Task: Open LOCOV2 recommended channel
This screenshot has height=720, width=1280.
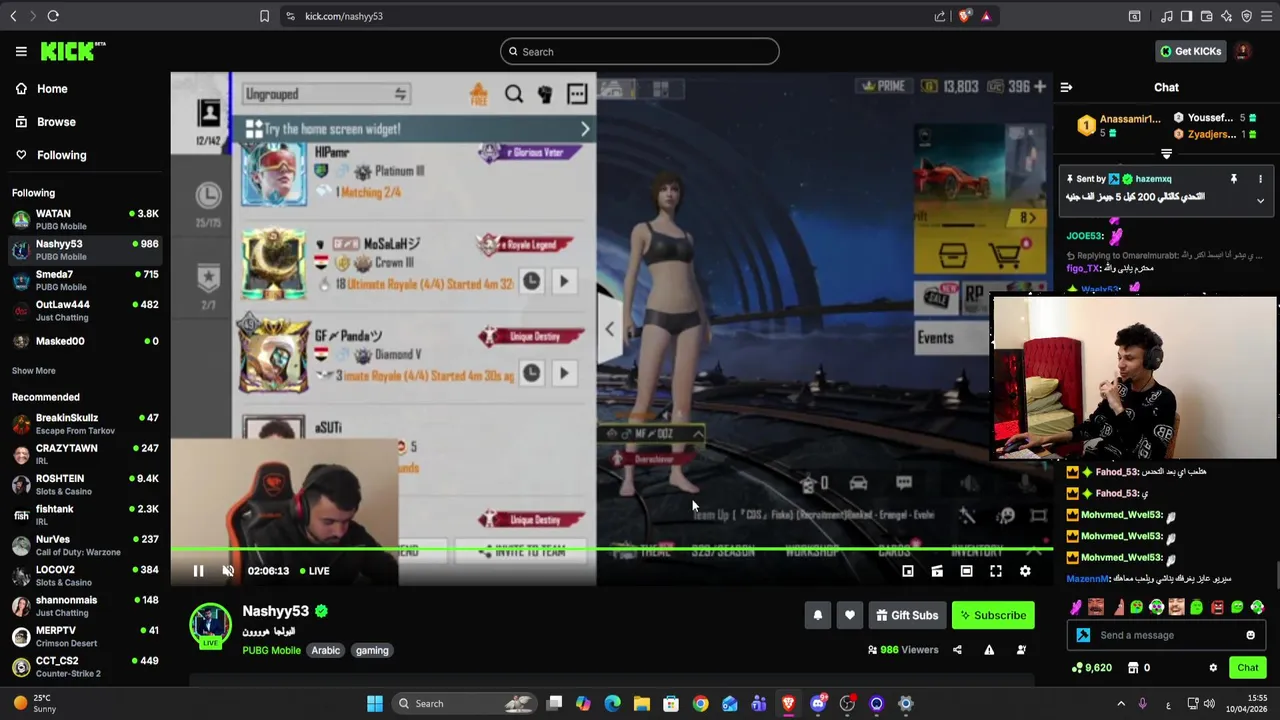Action: (85, 575)
